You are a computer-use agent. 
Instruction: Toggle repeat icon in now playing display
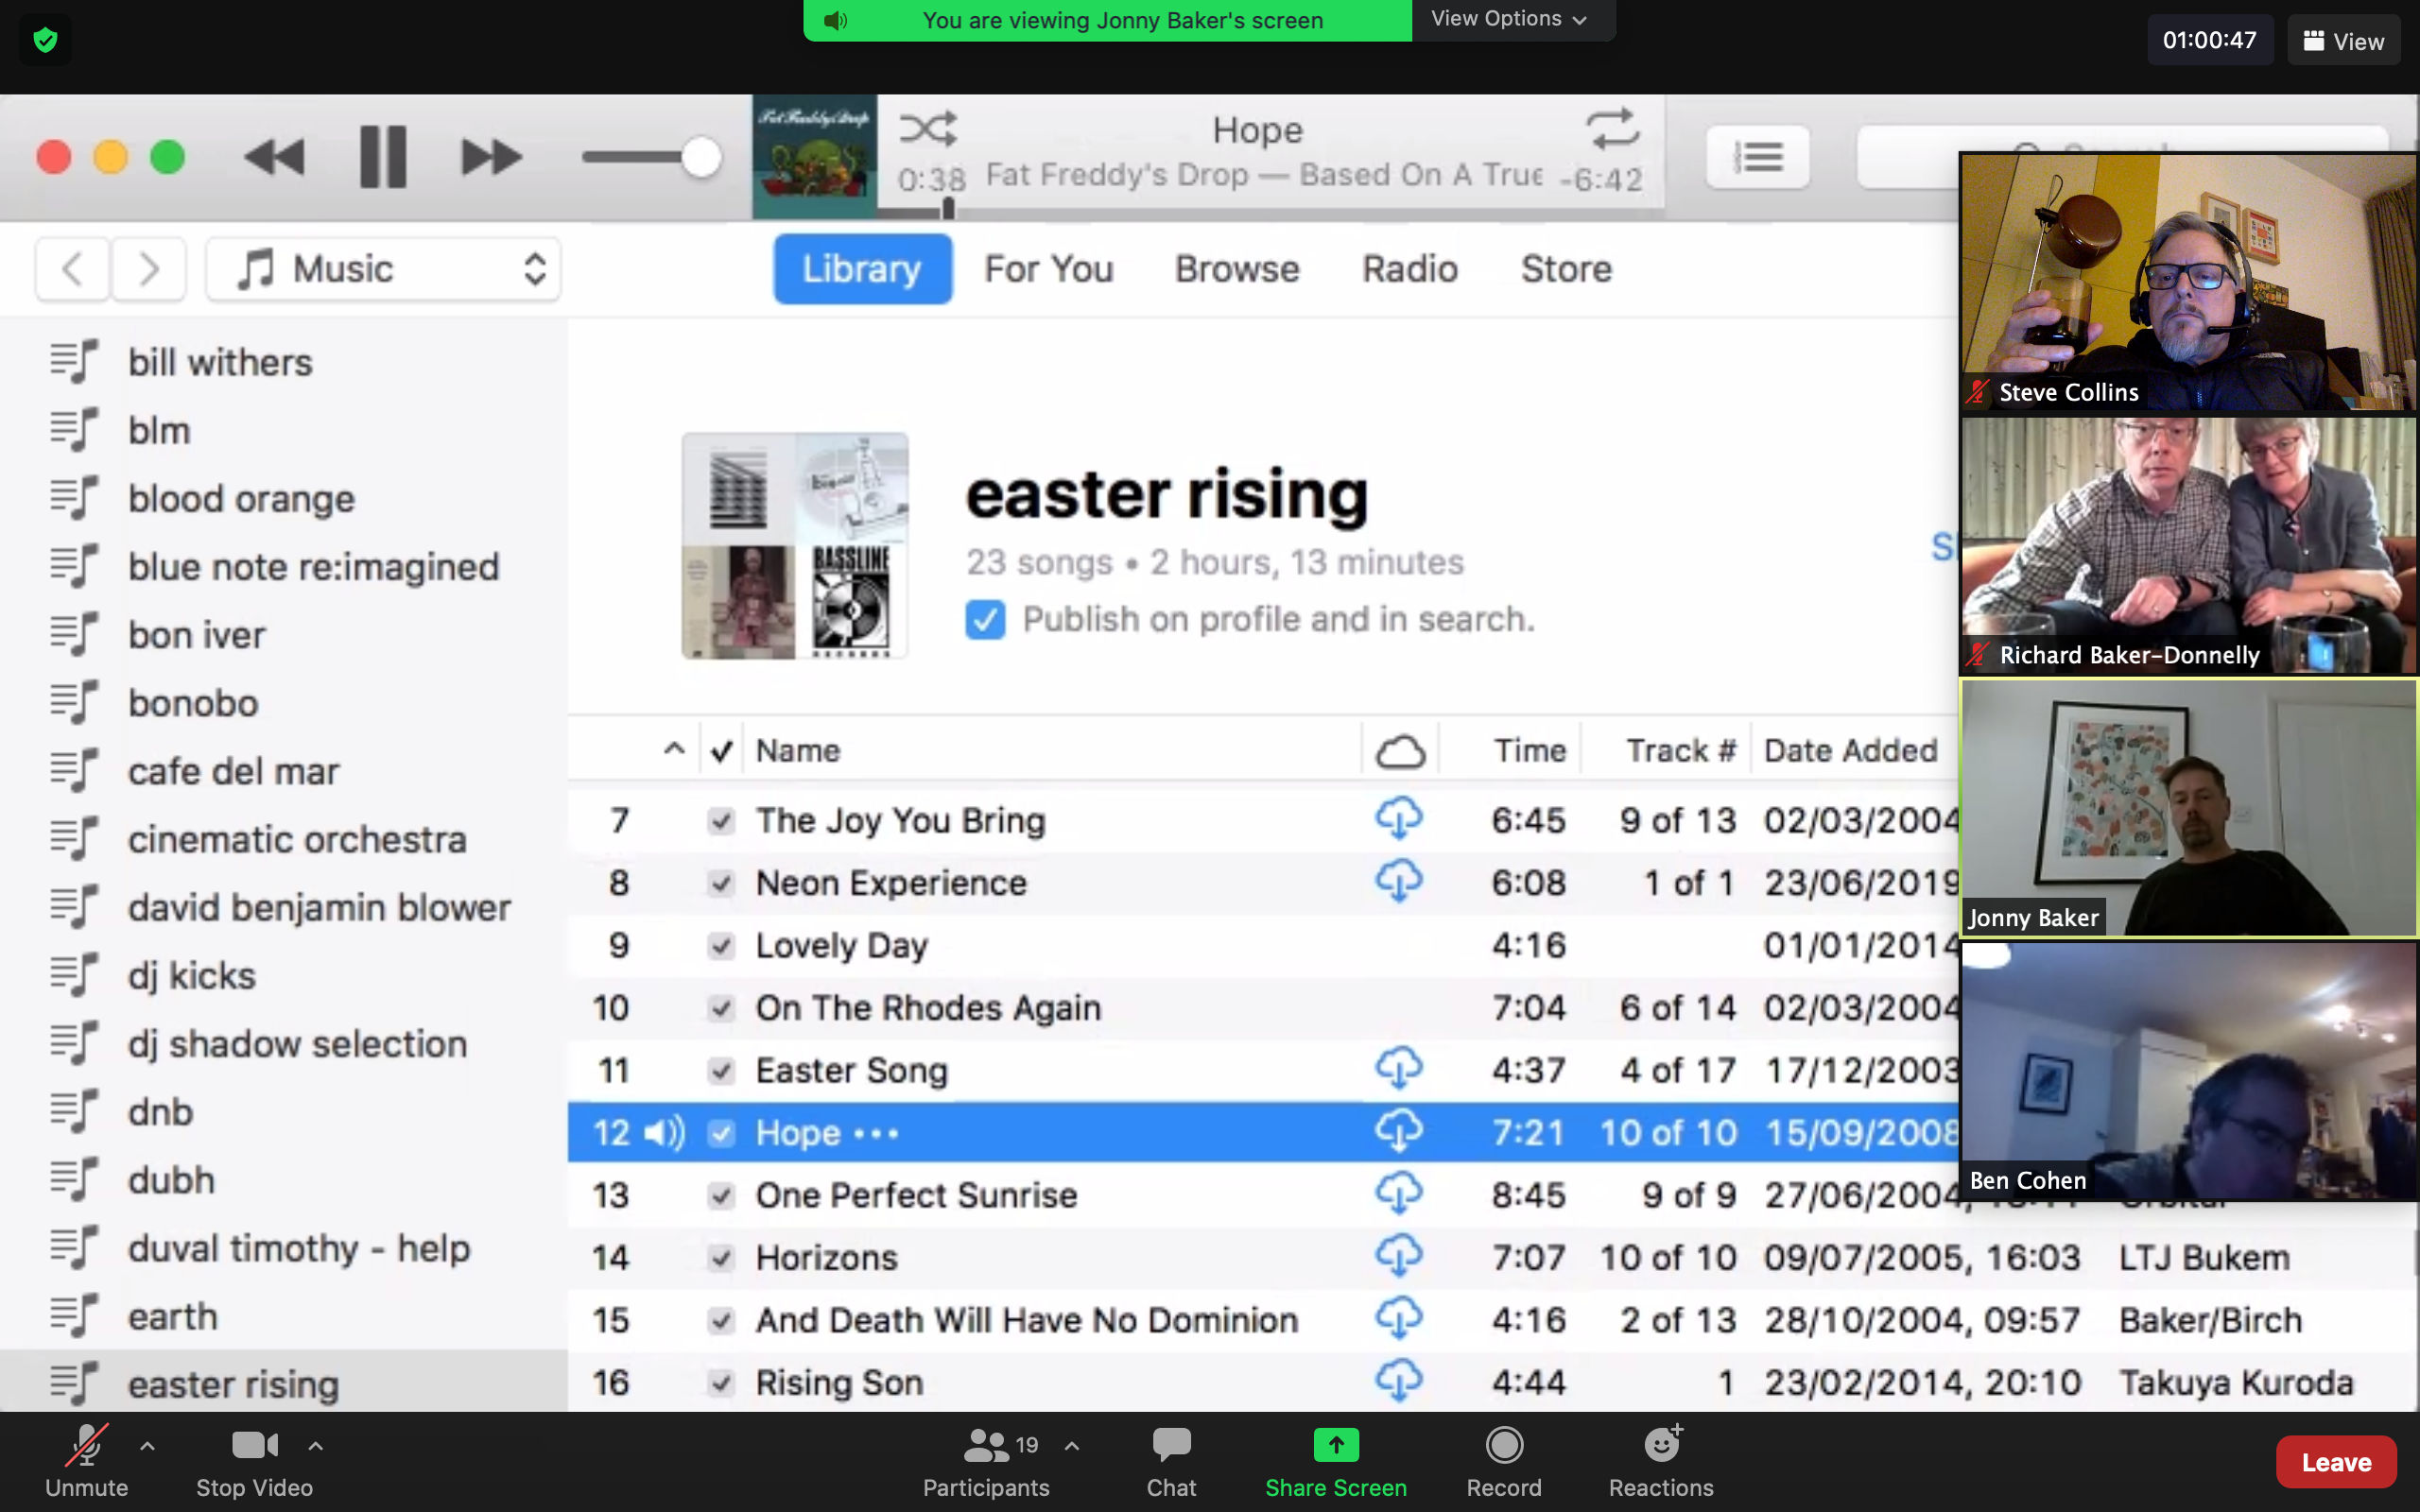coord(1612,129)
